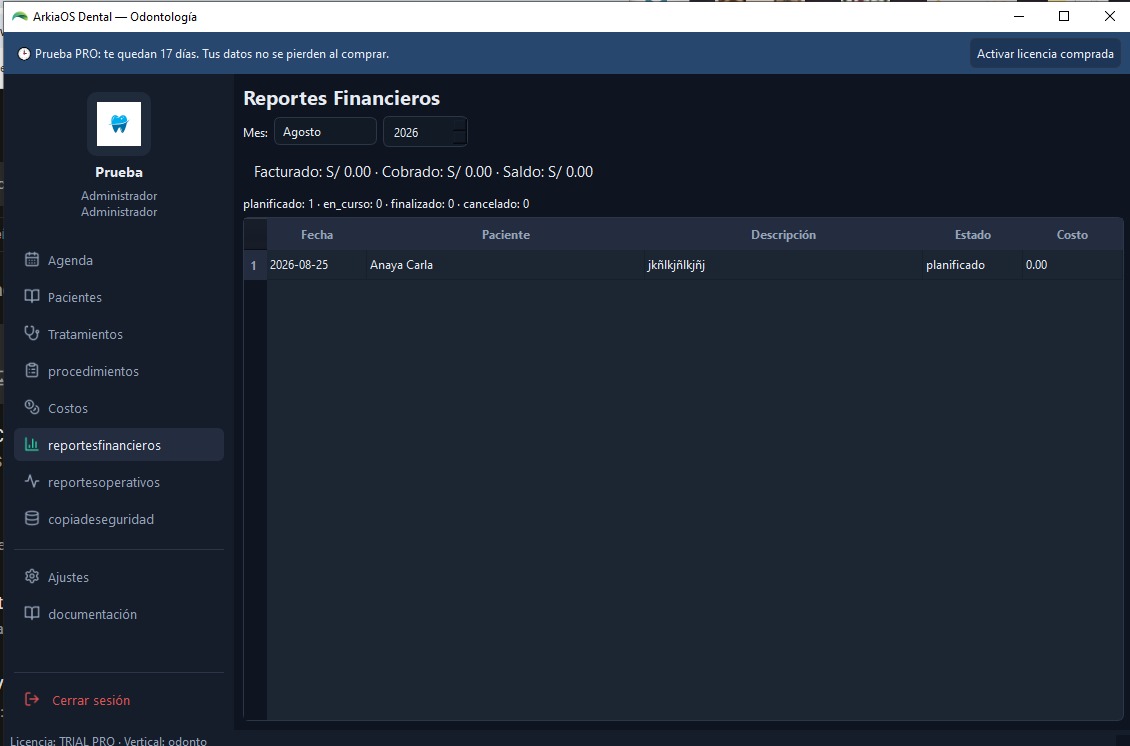Screen dimensions: 1130x746
Task: Increase the year 2026 spinner
Action: 459,125
